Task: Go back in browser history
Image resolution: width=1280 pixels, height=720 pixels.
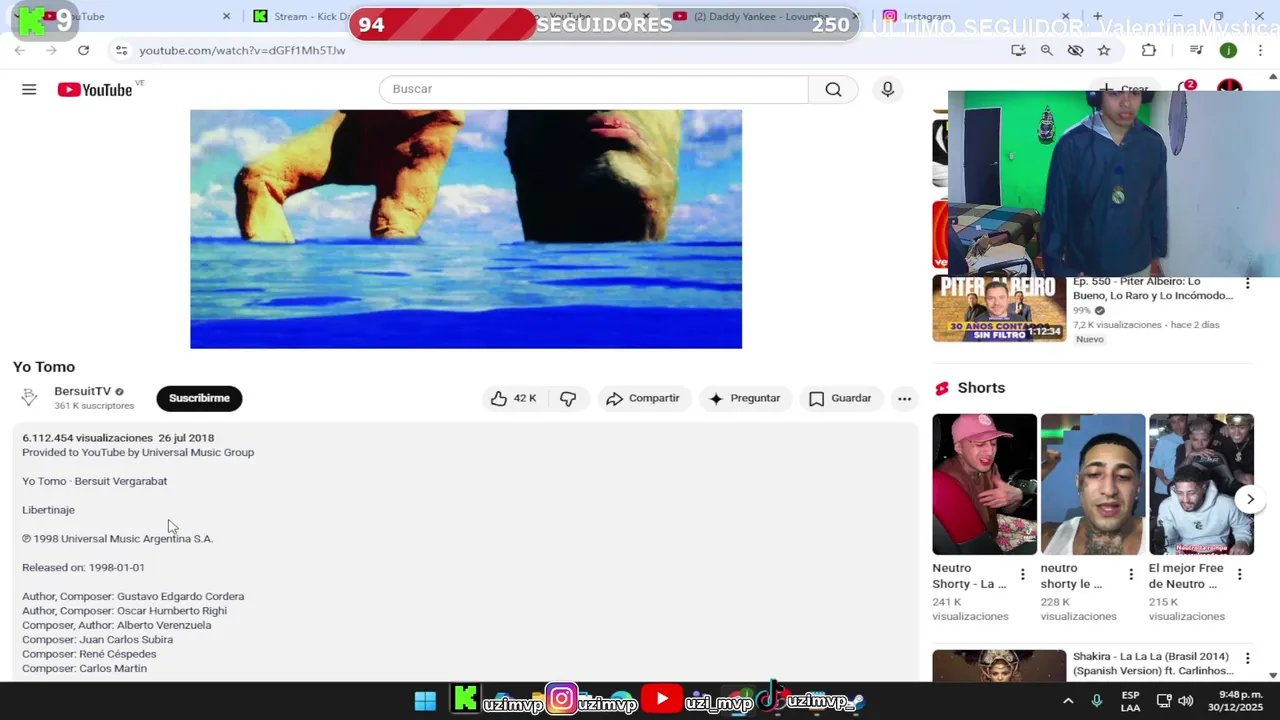Action: click(x=20, y=50)
